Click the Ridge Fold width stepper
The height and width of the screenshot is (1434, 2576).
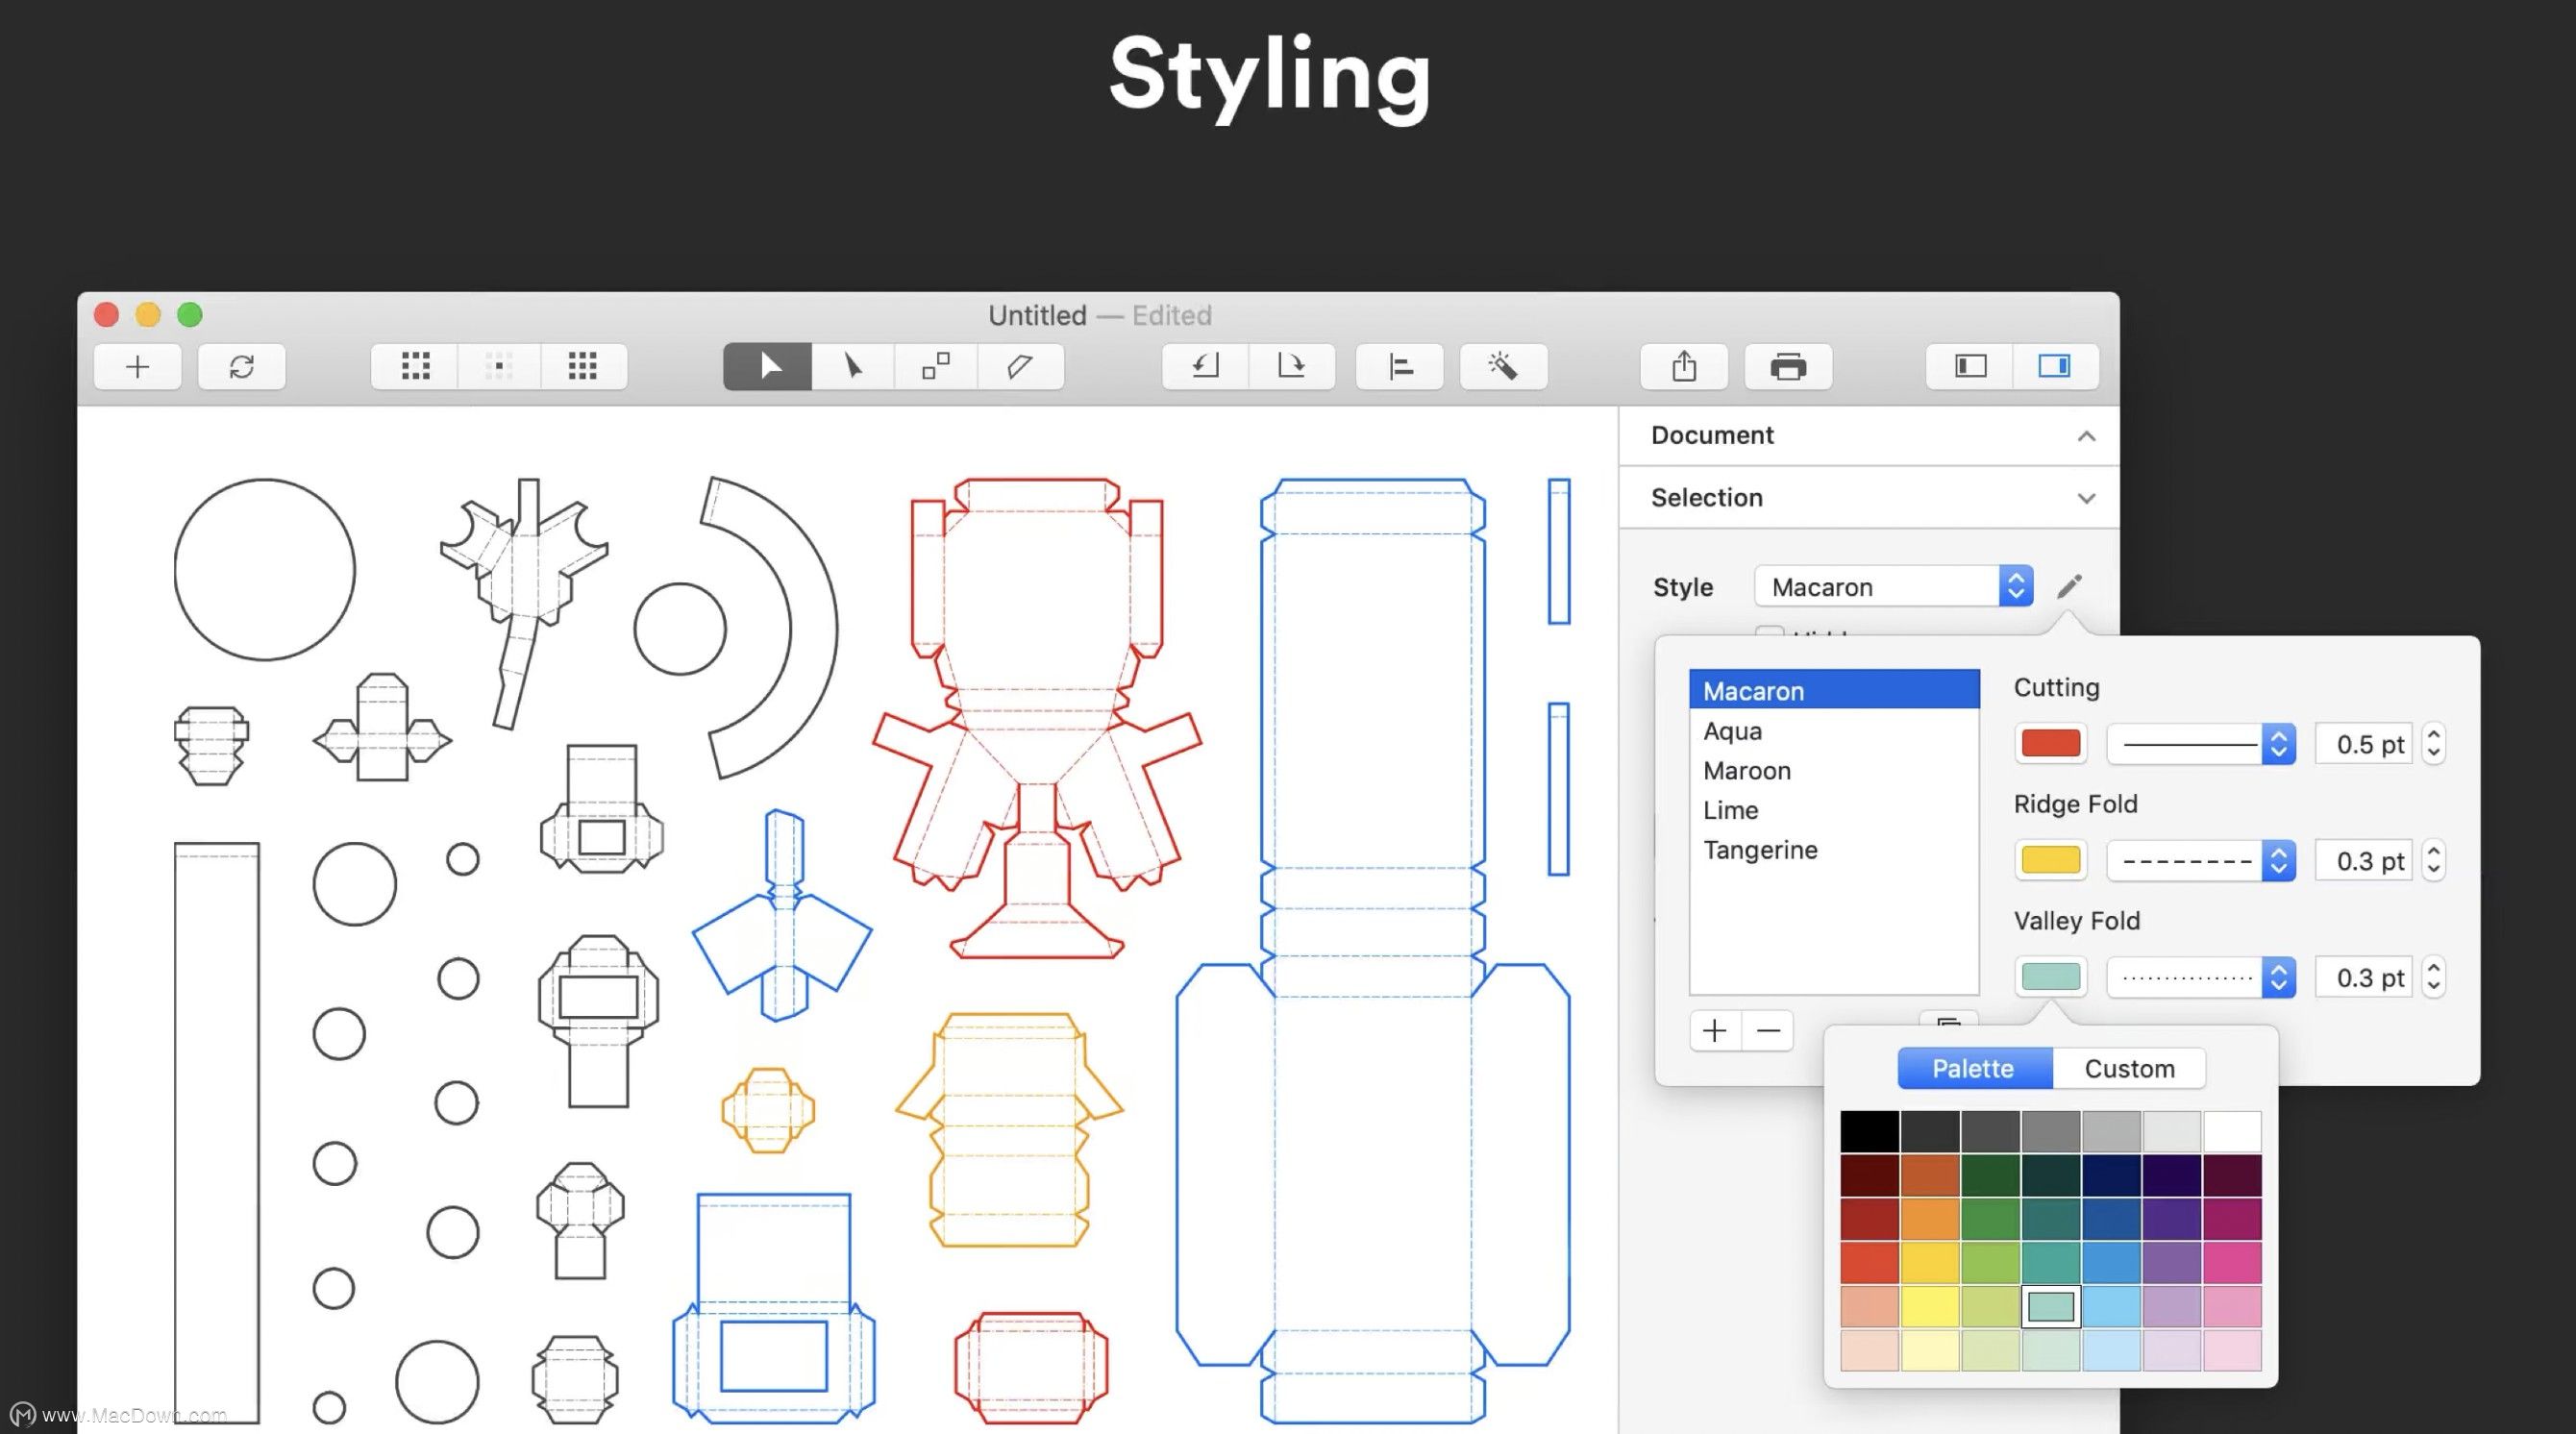2434,861
